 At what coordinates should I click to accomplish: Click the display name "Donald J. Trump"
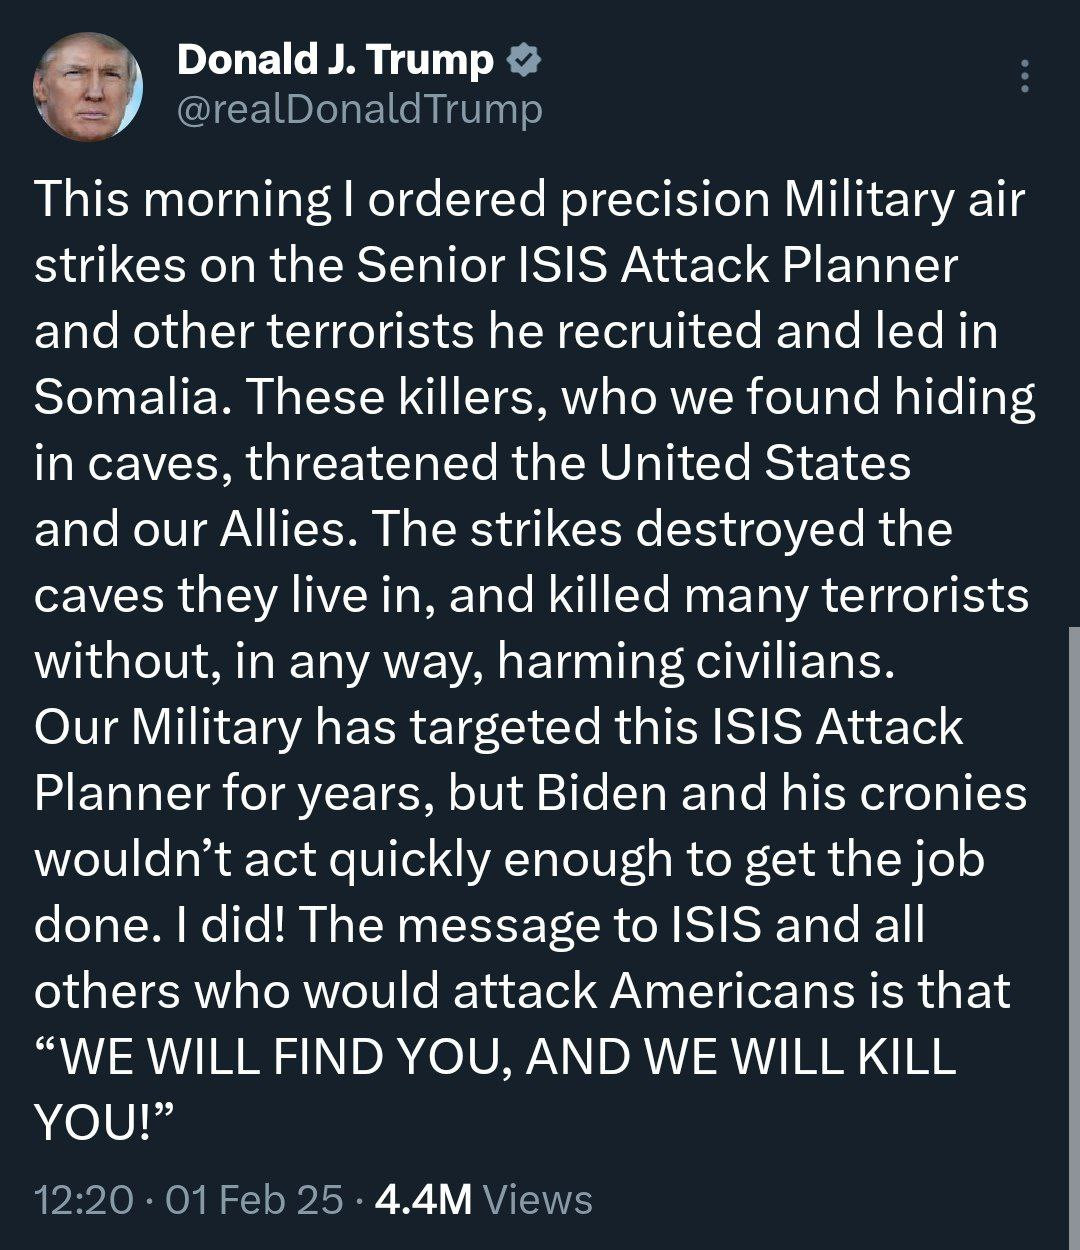335,62
